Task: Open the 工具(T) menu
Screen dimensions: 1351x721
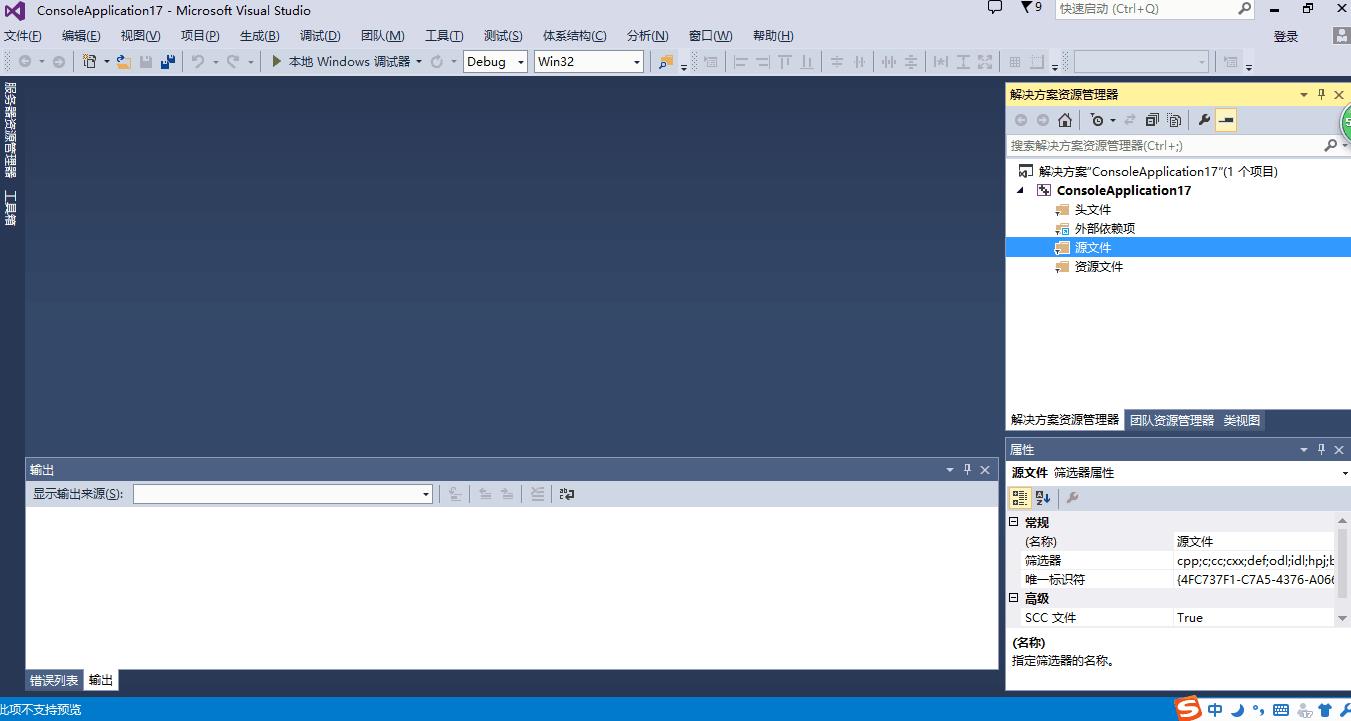Action: tap(444, 36)
